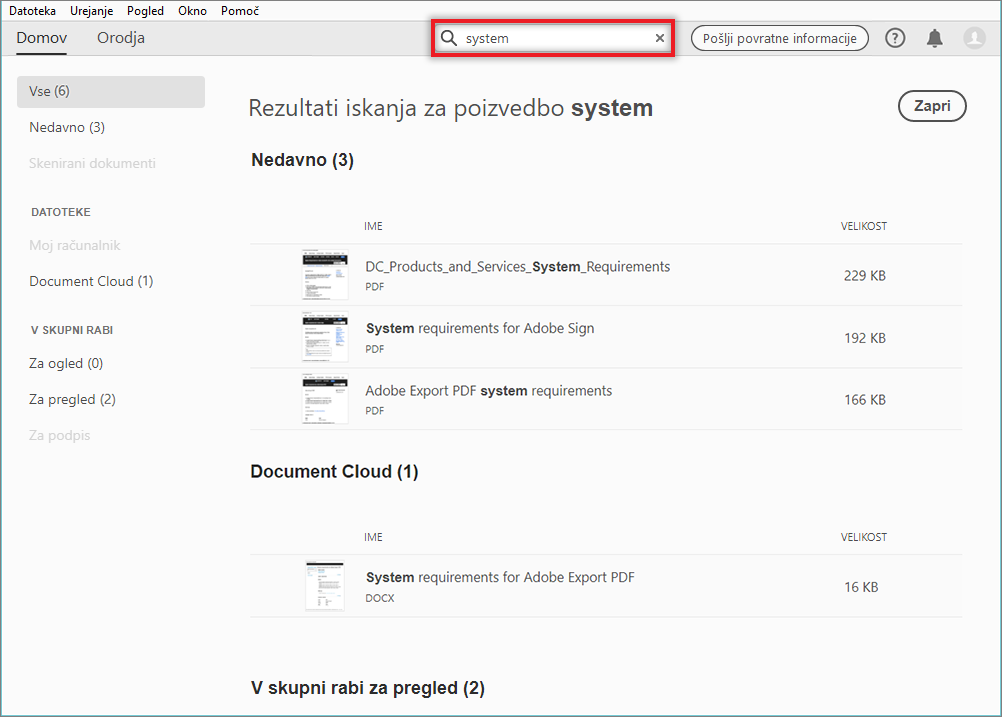Open the user profile avatar icon
The height and width of the screenshot is (717, 1002).
point(975,38)
